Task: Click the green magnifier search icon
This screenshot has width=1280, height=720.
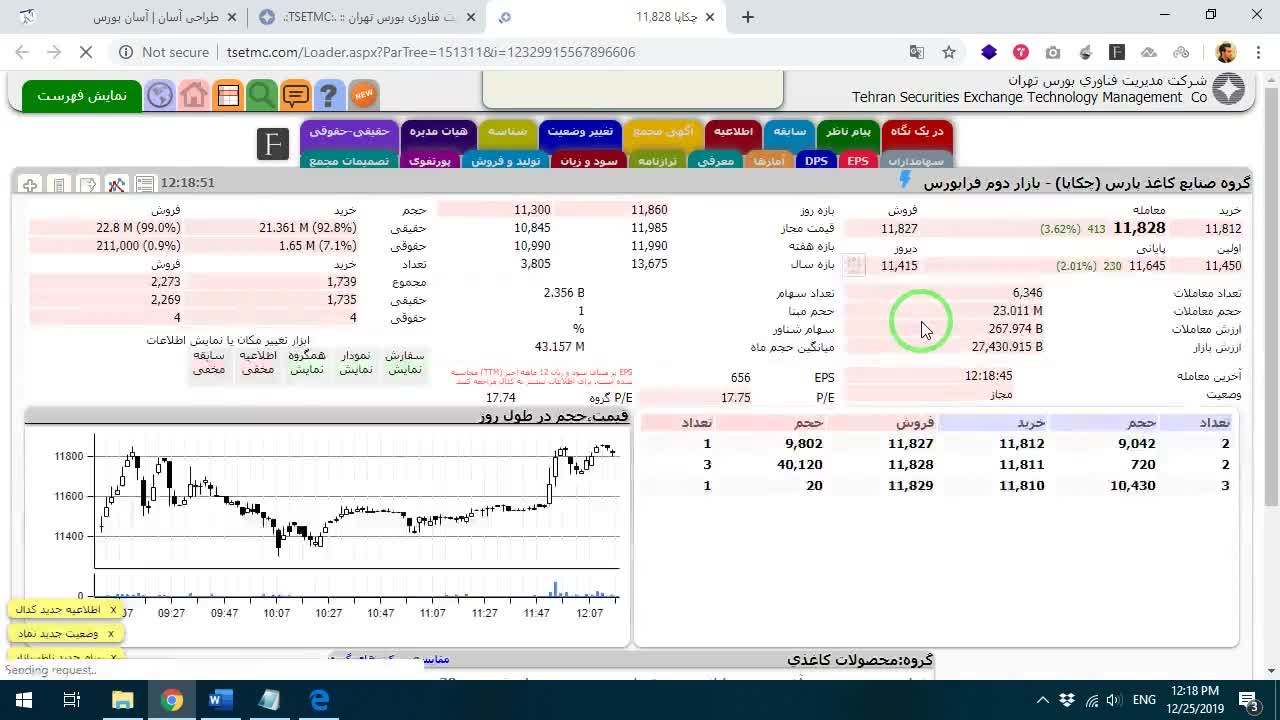Action: tap(262, 95)
